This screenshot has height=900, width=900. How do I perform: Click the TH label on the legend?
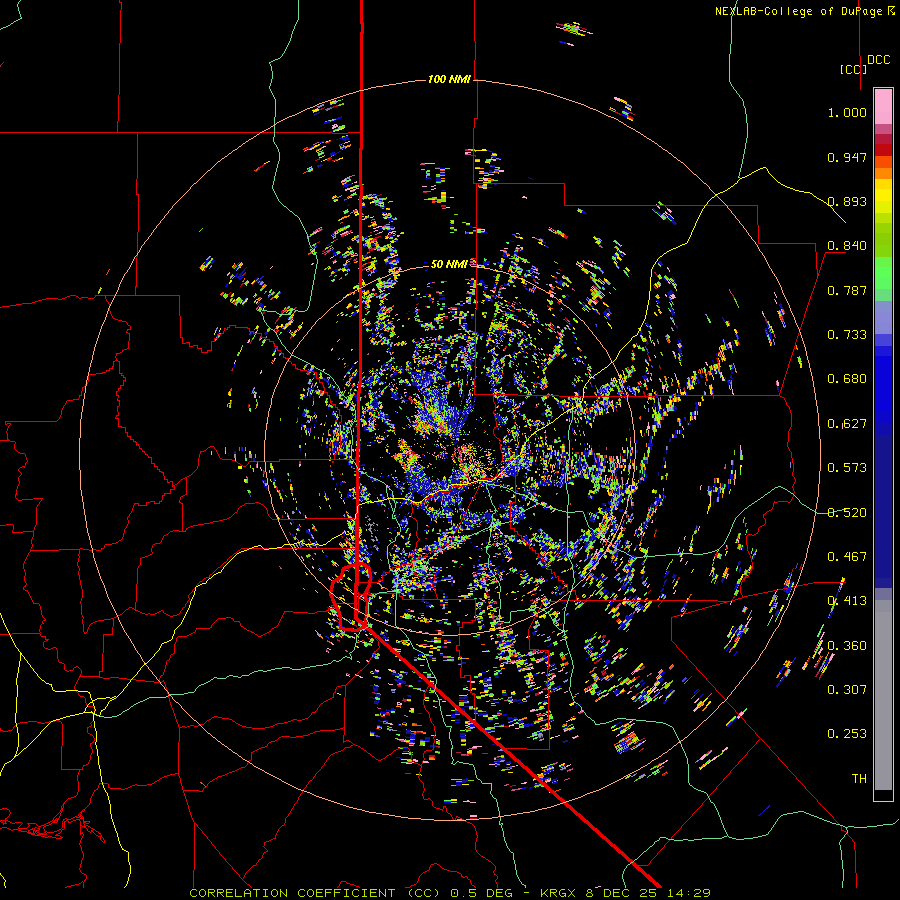(859, 779)
